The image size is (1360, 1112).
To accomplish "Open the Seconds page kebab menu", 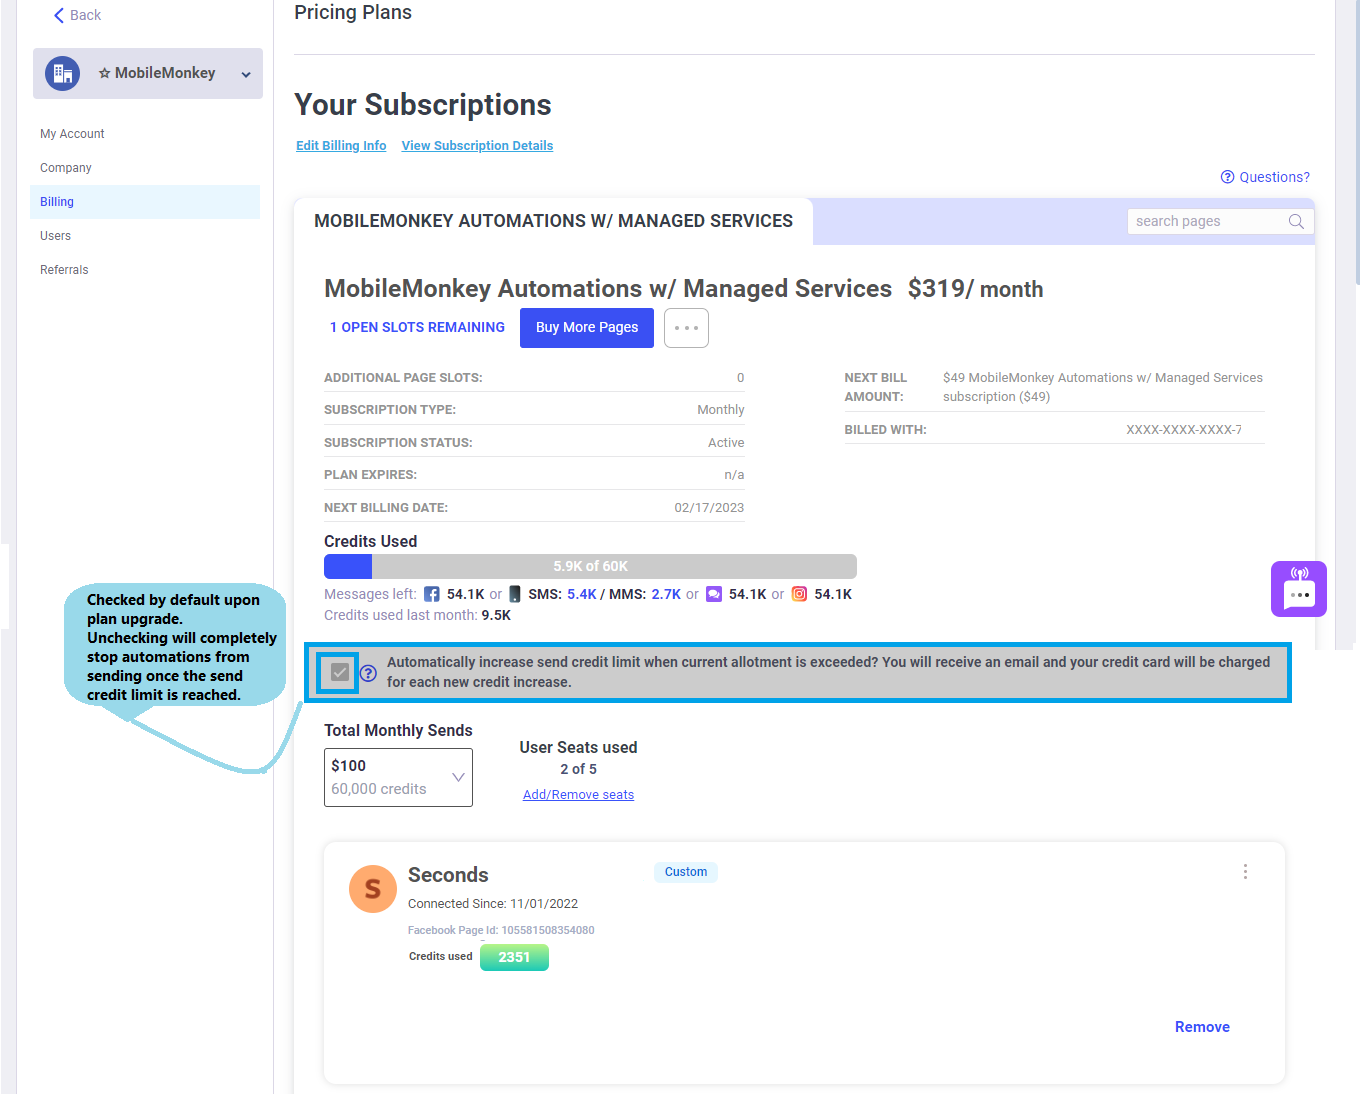I will click(x=1245, y=872).
